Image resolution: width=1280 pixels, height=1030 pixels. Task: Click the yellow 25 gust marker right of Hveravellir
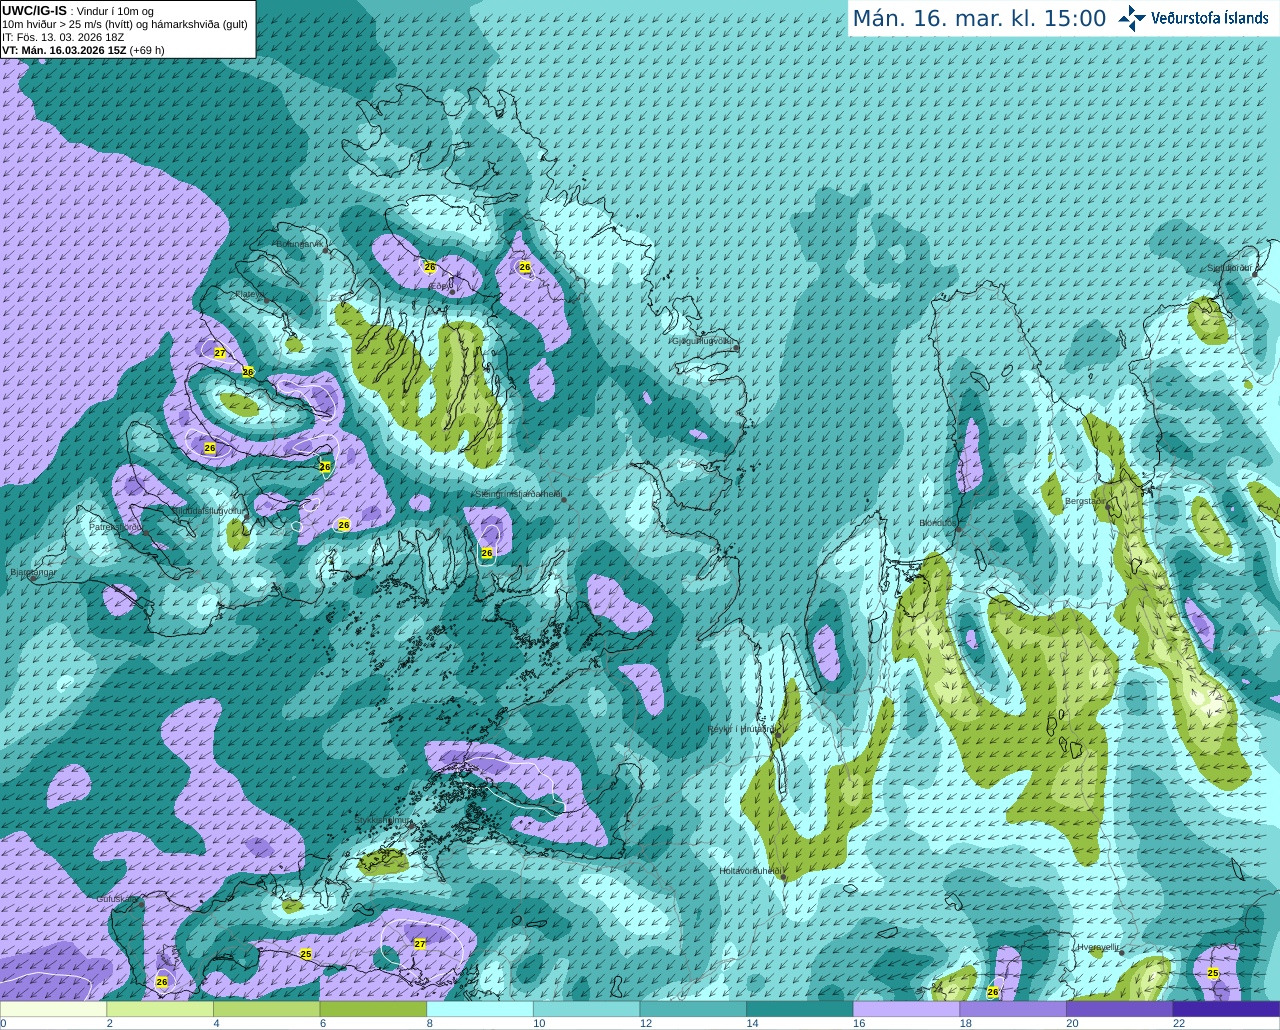coord(1213,973)
